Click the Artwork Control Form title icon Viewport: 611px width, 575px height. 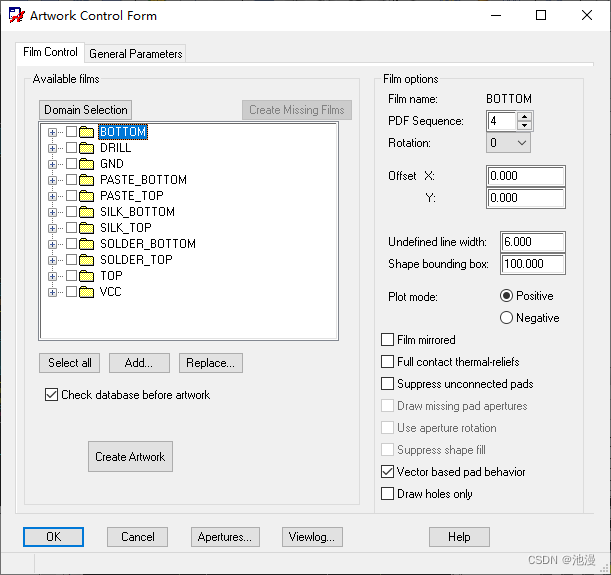pos(16,16)
